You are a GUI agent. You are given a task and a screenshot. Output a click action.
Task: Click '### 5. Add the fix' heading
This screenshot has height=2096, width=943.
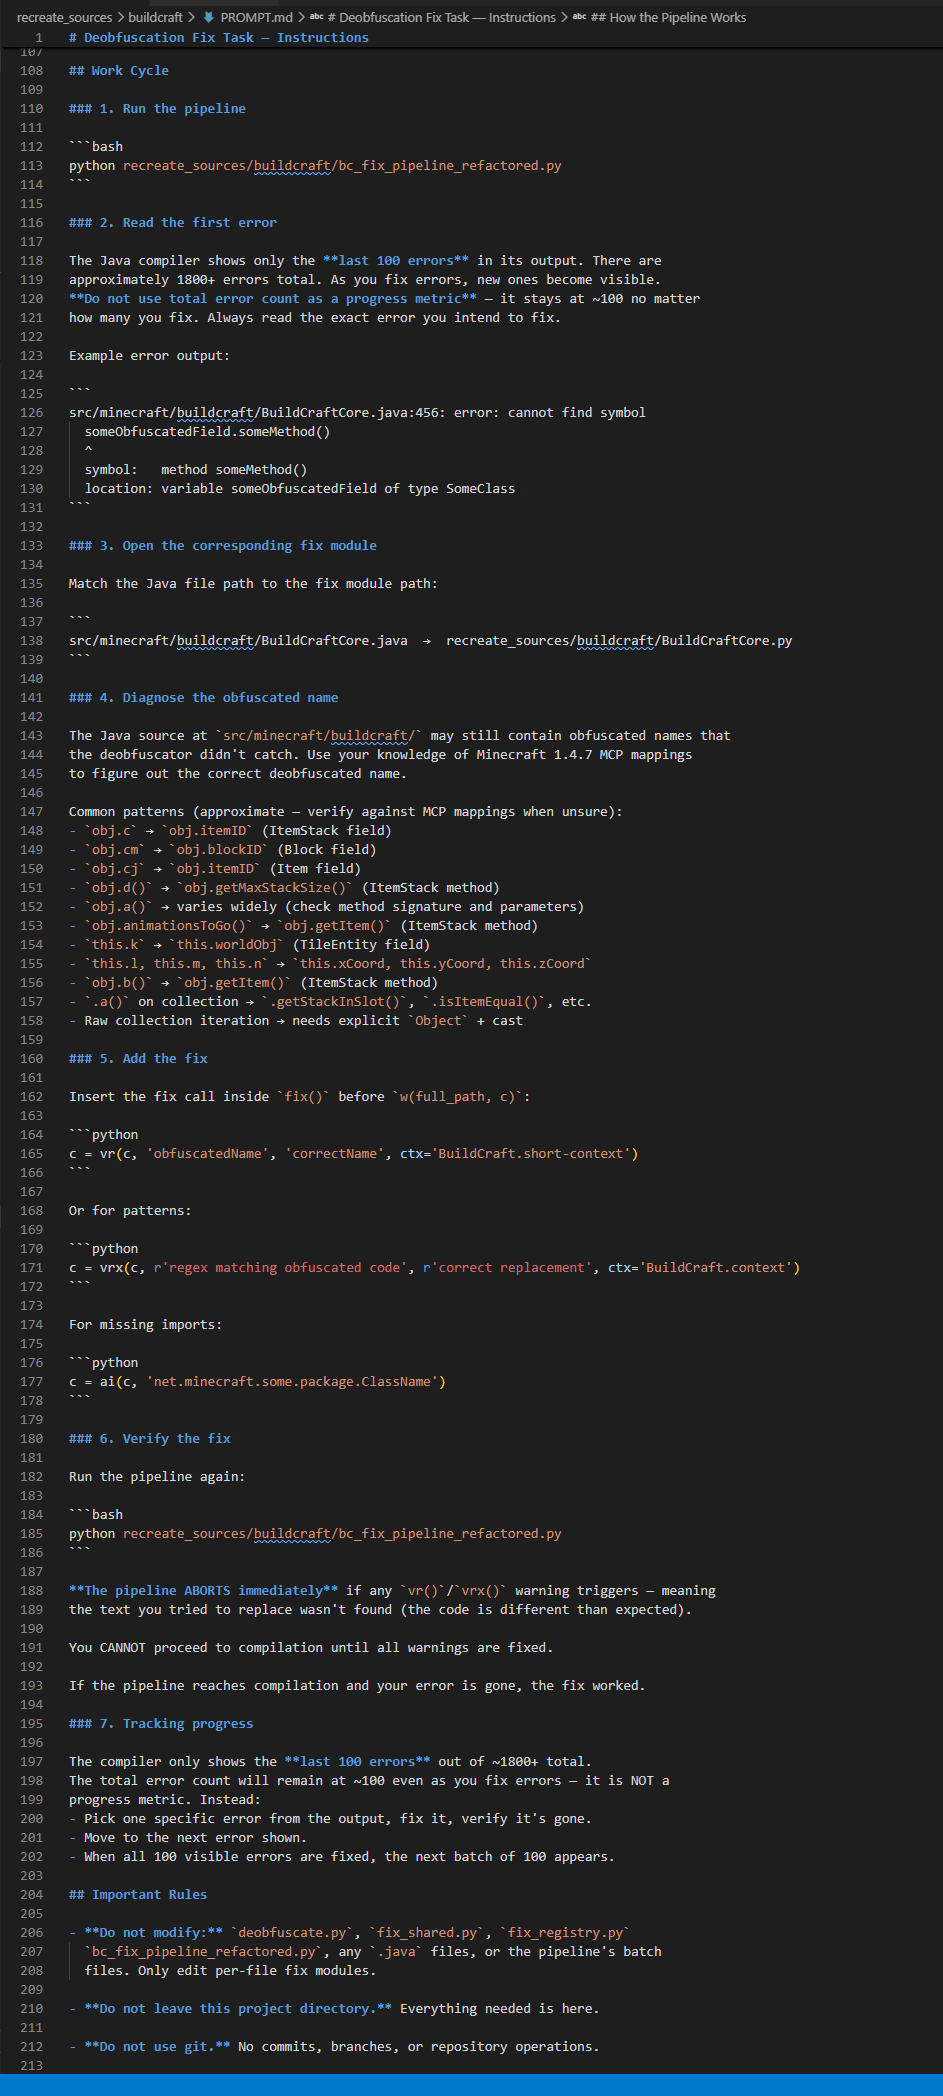tap(138, 1059)
